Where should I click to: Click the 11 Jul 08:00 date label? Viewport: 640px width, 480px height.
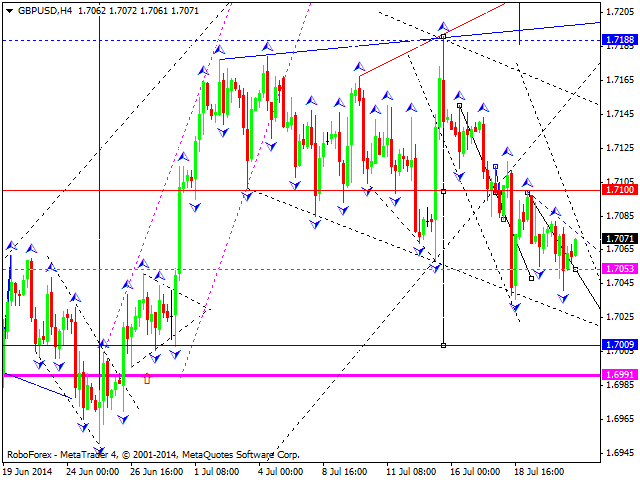(x=412, y=470)
